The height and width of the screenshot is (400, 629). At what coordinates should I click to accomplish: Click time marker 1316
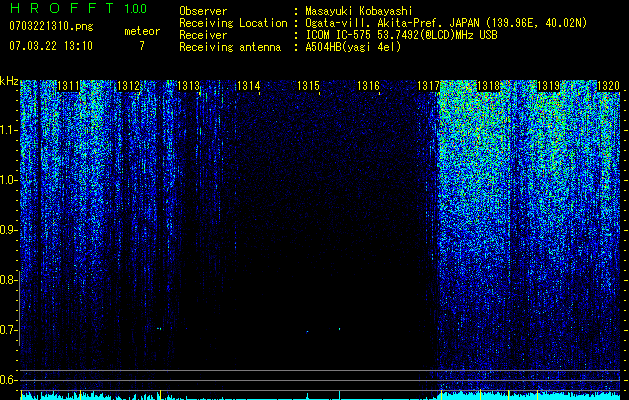pos(368,86)
